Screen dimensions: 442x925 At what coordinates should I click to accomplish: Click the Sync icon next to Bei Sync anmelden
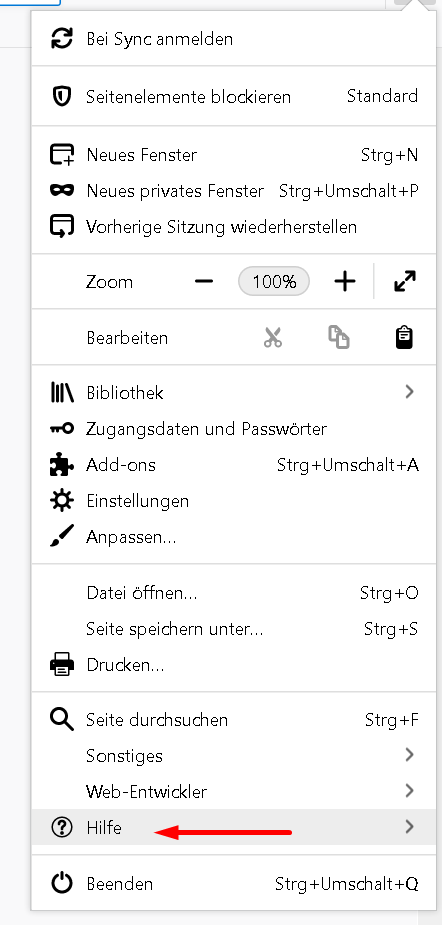pos(61,38)
